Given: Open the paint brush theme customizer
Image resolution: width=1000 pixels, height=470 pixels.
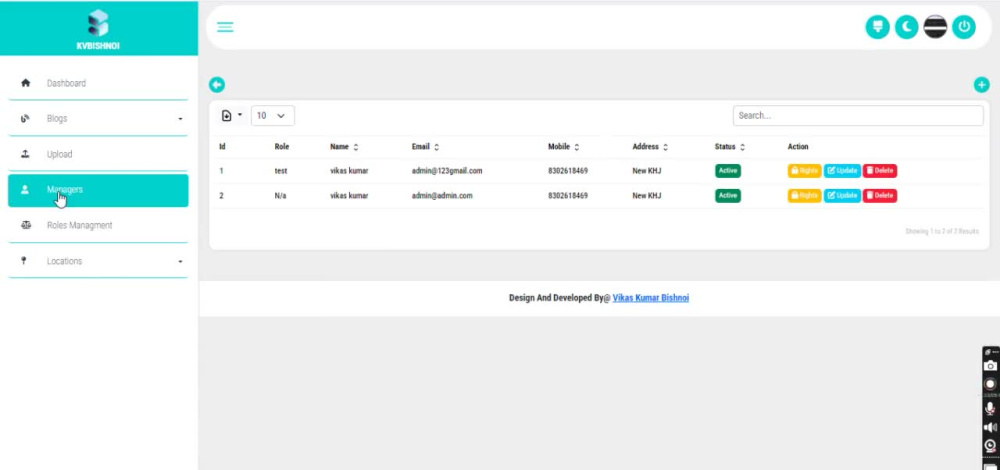Looking at the screenshot, I should tap(877, 27).
